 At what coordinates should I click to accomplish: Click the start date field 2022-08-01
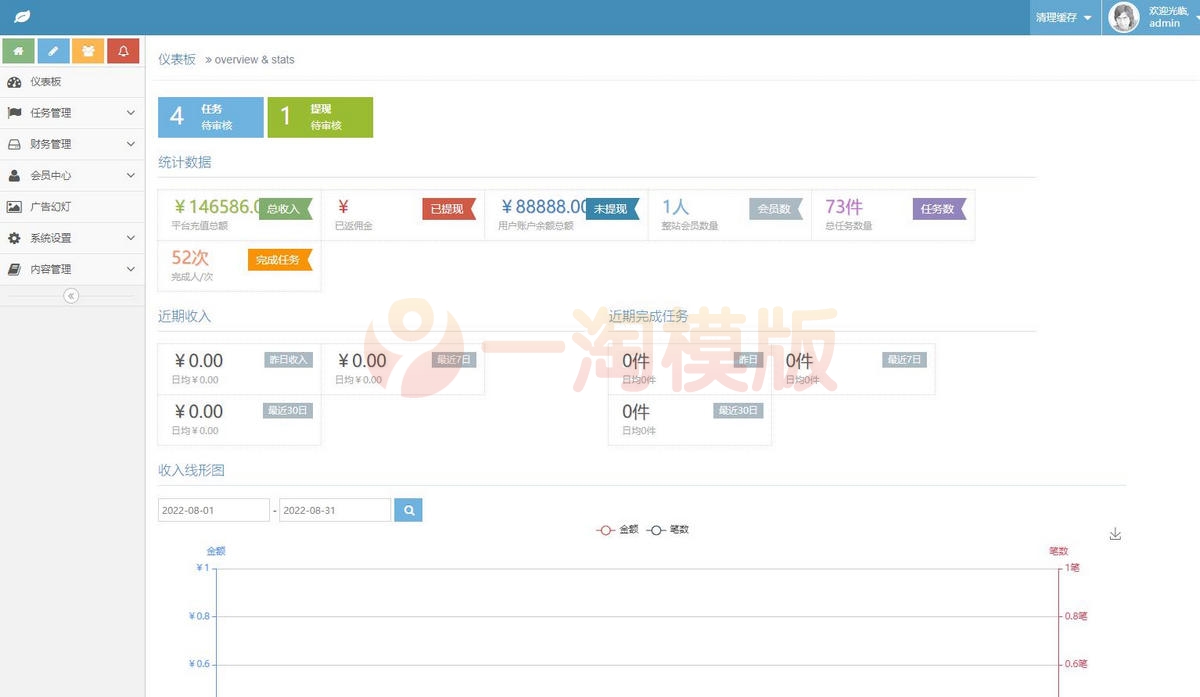[214, 510]
